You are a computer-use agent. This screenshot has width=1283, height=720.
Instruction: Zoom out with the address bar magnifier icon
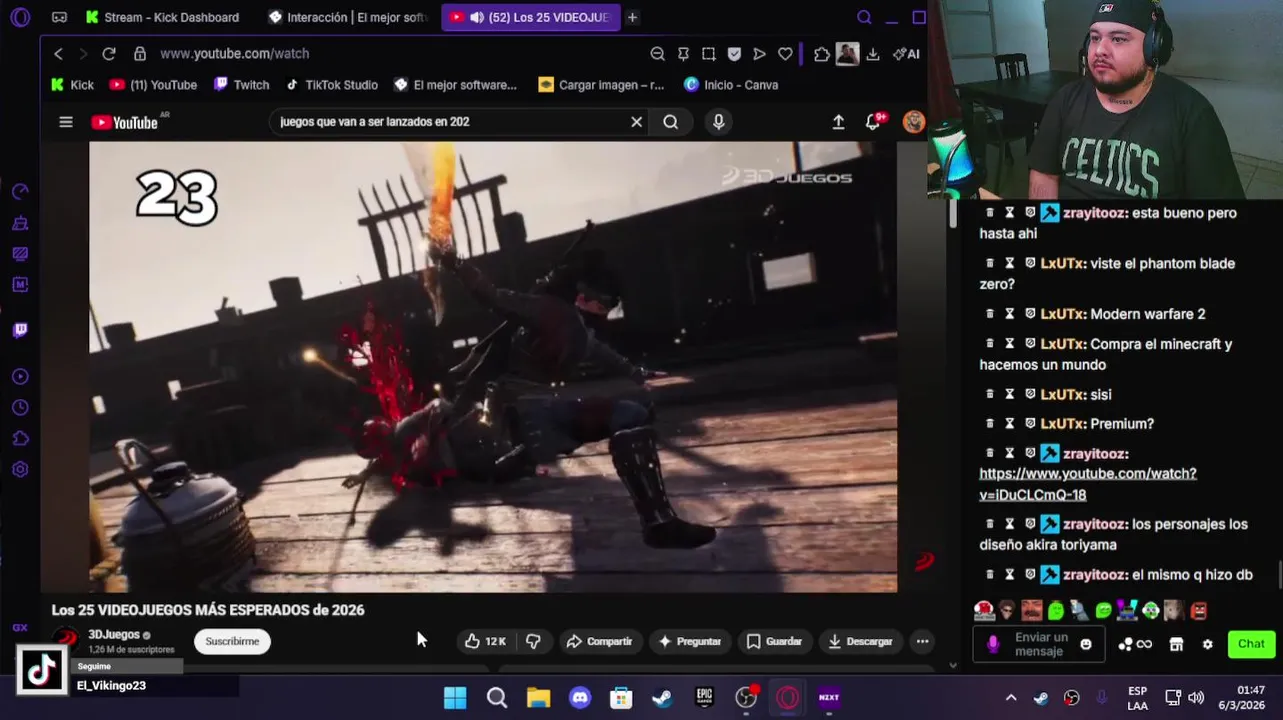coord(657,54)
